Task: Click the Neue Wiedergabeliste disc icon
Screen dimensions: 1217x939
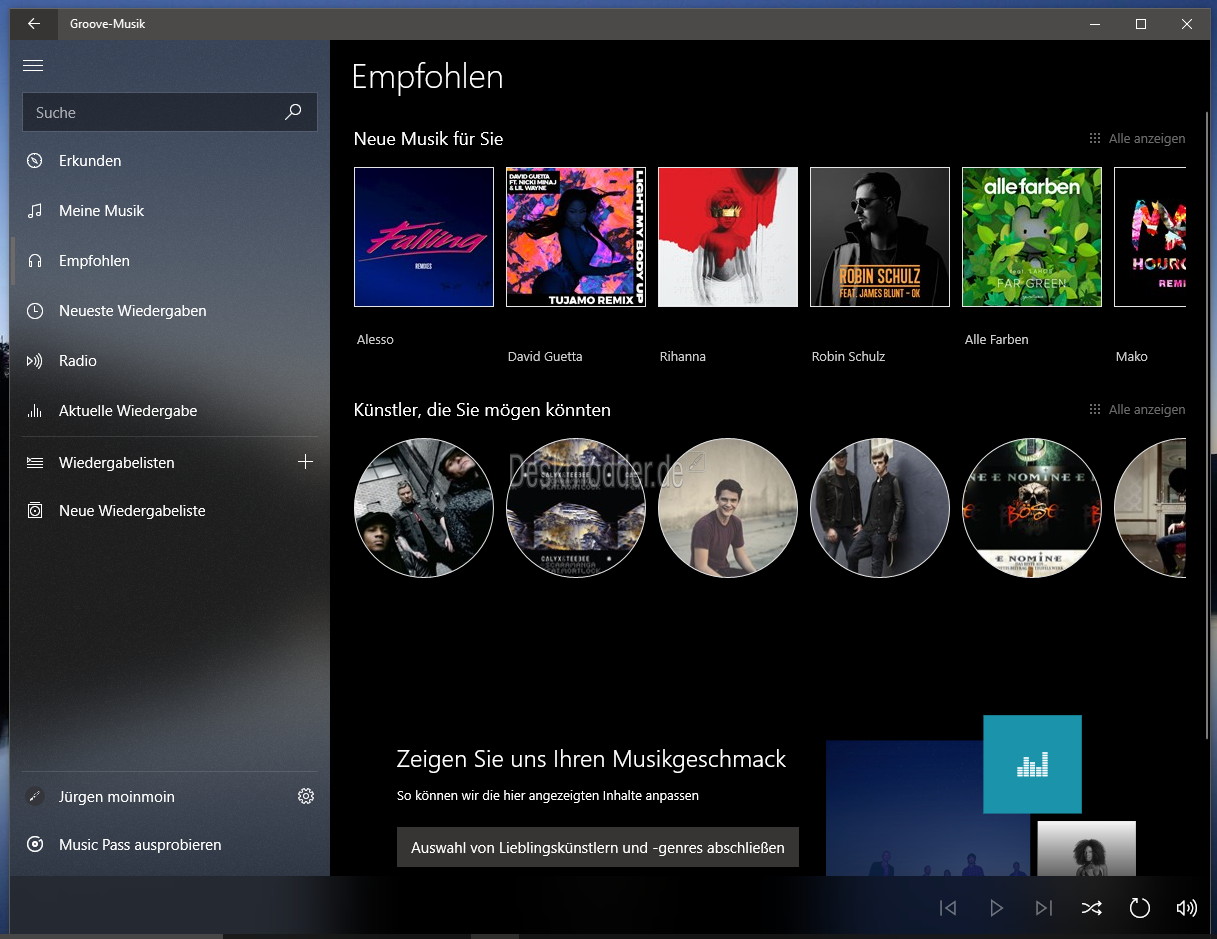Action: tap(35, 511)
